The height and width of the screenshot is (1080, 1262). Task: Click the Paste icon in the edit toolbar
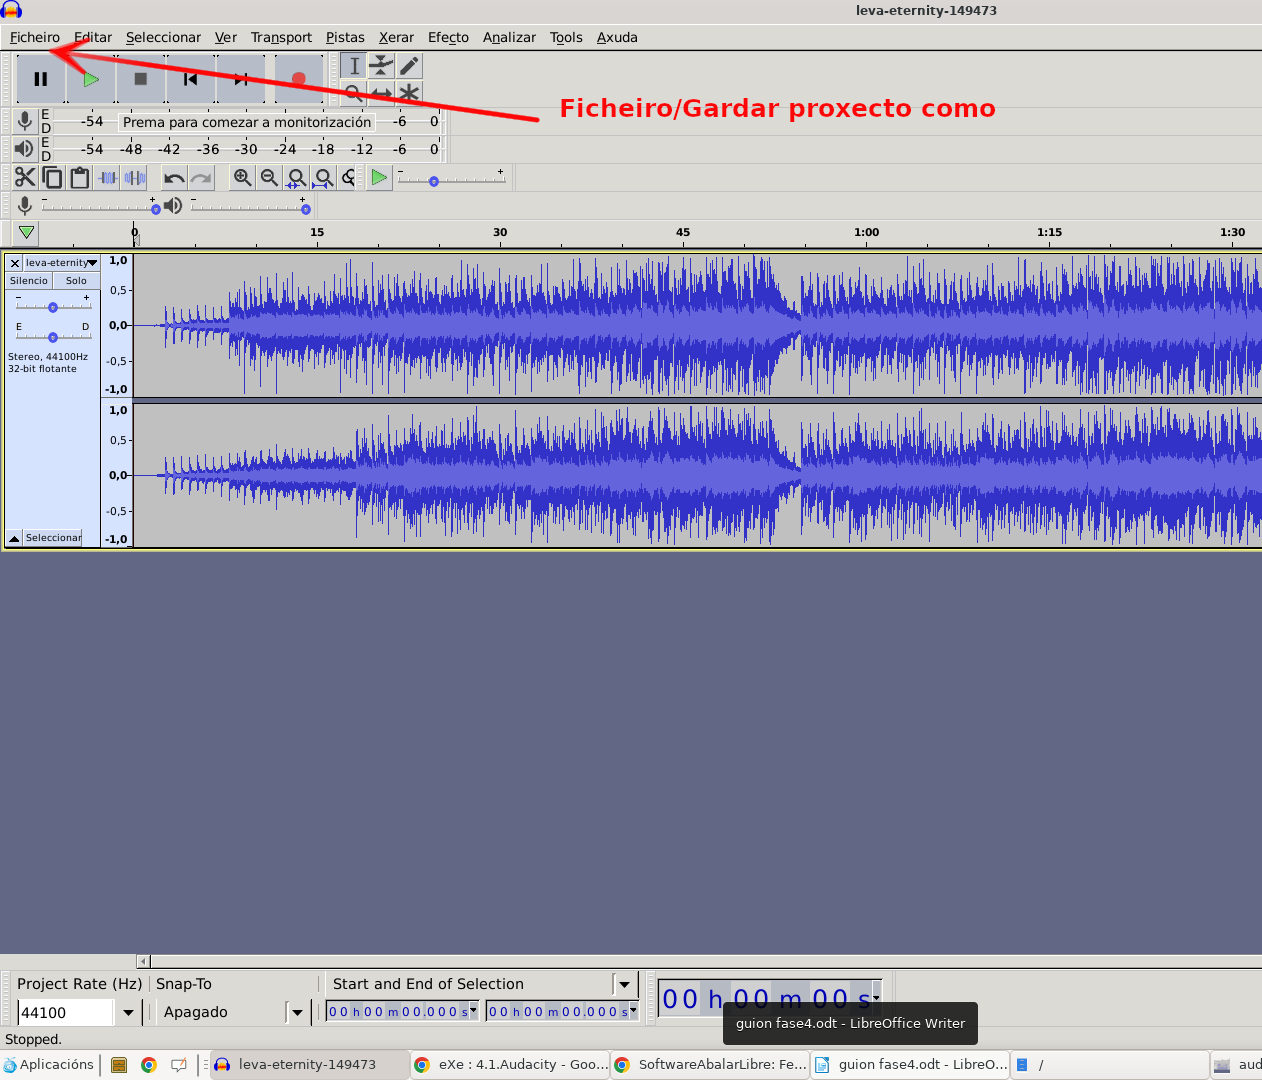(79, 177)
